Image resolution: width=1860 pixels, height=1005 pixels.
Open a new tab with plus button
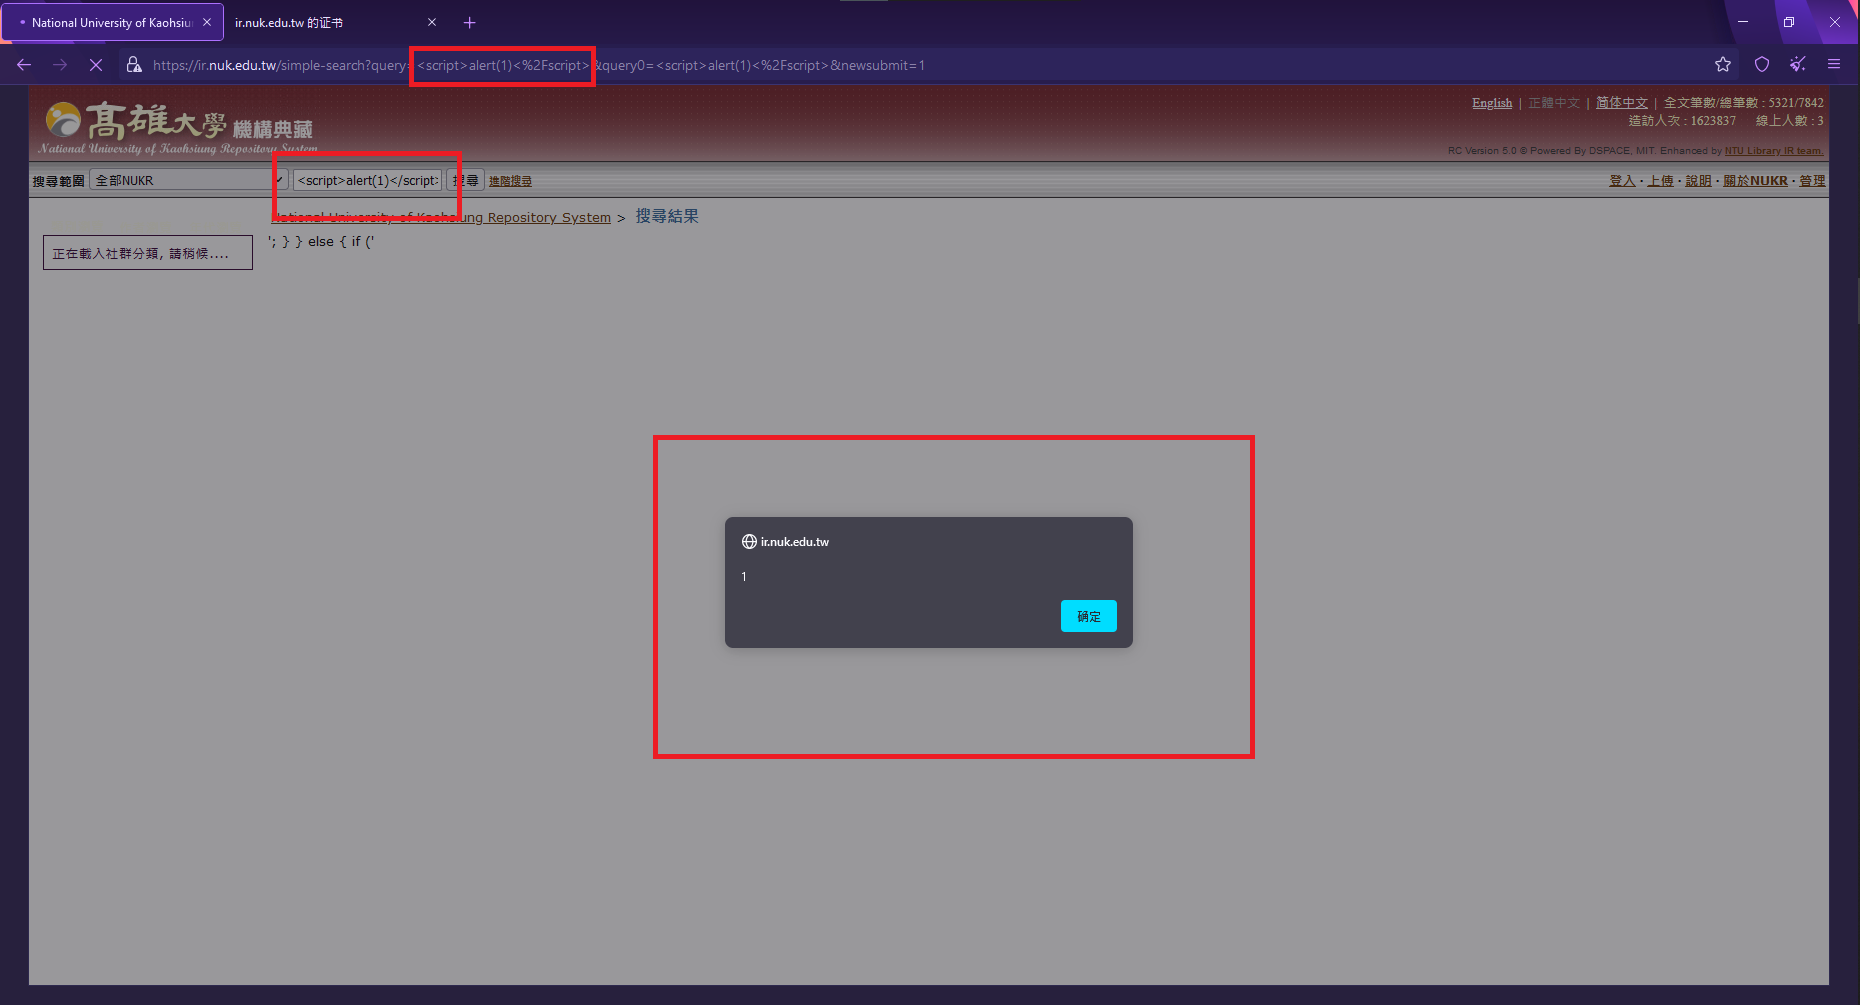point(469,22)
